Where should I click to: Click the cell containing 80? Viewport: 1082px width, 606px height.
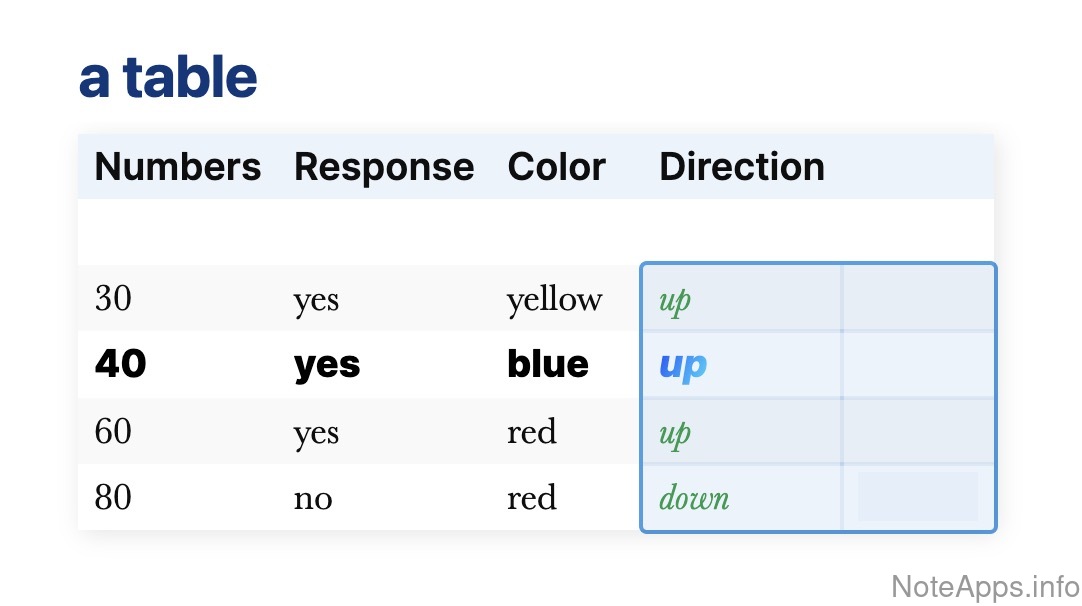click(x=113, y=498)
